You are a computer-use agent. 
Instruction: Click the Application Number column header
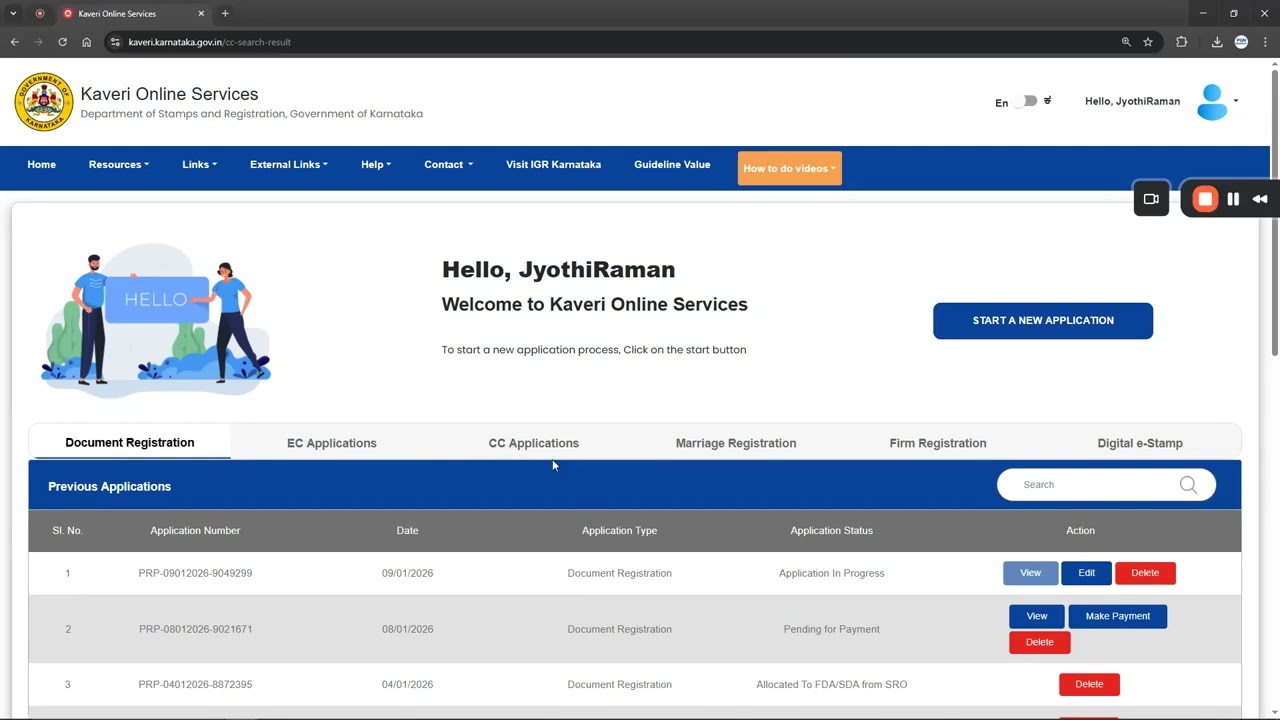coord(195,531)
